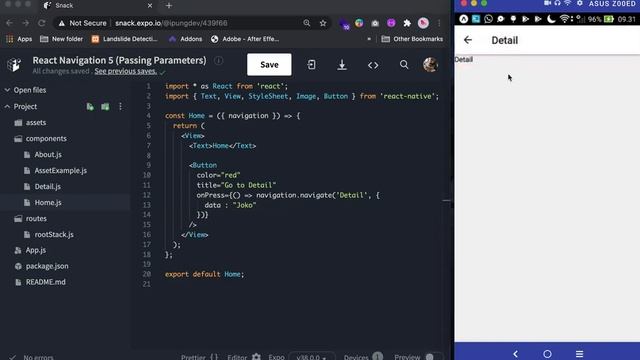Go back using phone header arrow

point(468,40)
